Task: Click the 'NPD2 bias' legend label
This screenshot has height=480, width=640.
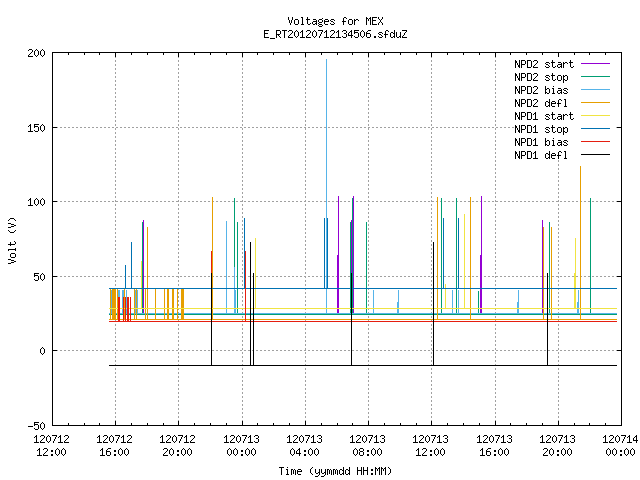Action: 541,90
